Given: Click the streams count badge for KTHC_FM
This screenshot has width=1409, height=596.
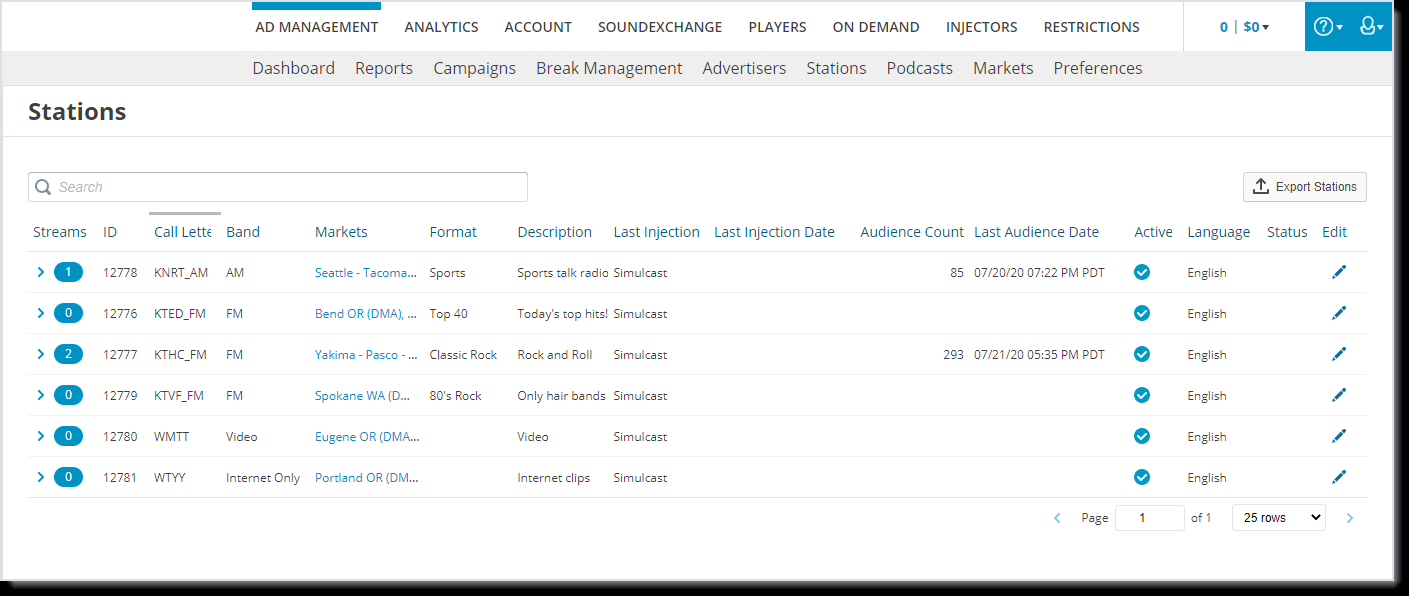Looking at the screenshot, I should click(68, 354).
